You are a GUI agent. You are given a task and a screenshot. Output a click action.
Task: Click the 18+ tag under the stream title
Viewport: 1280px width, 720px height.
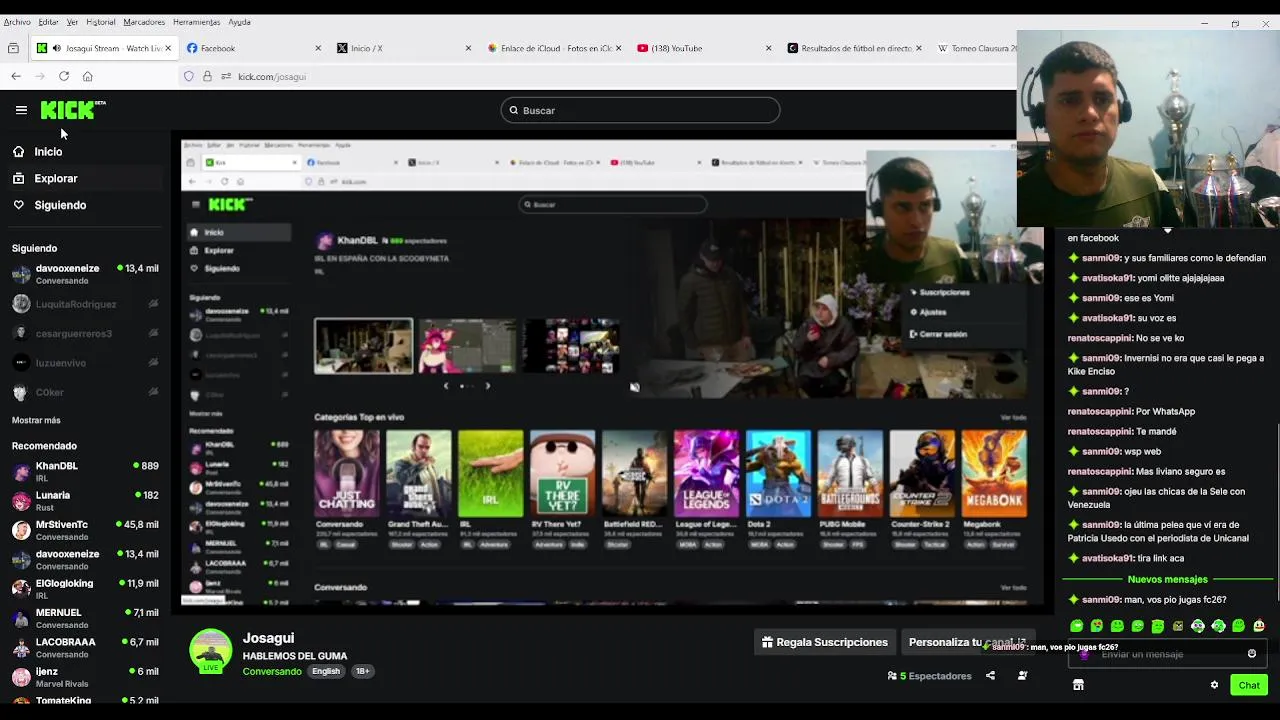coord(362,671)
